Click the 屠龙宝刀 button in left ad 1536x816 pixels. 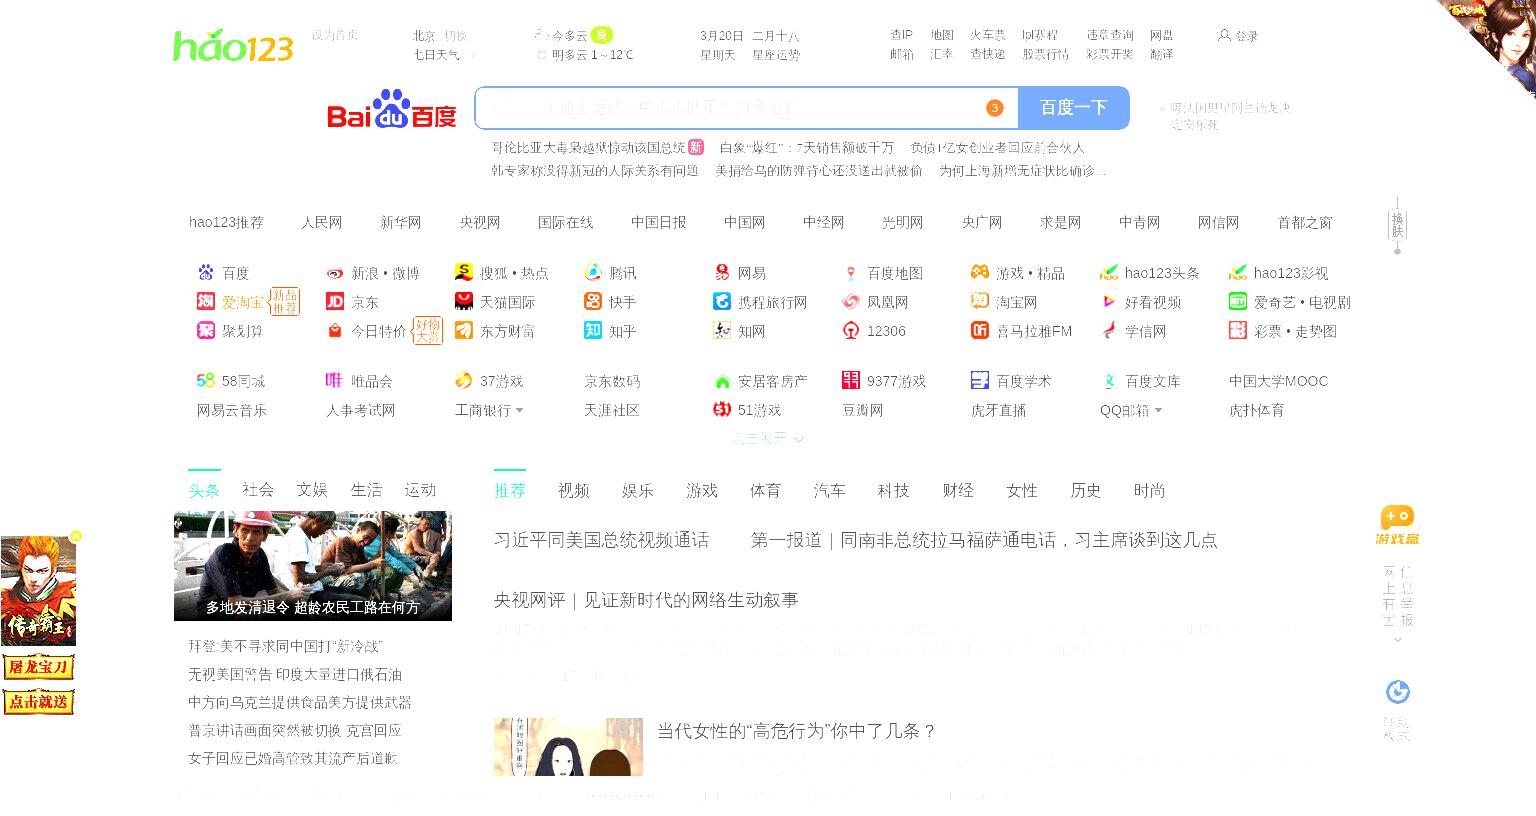pyautogui.click(x=39, y=667)
